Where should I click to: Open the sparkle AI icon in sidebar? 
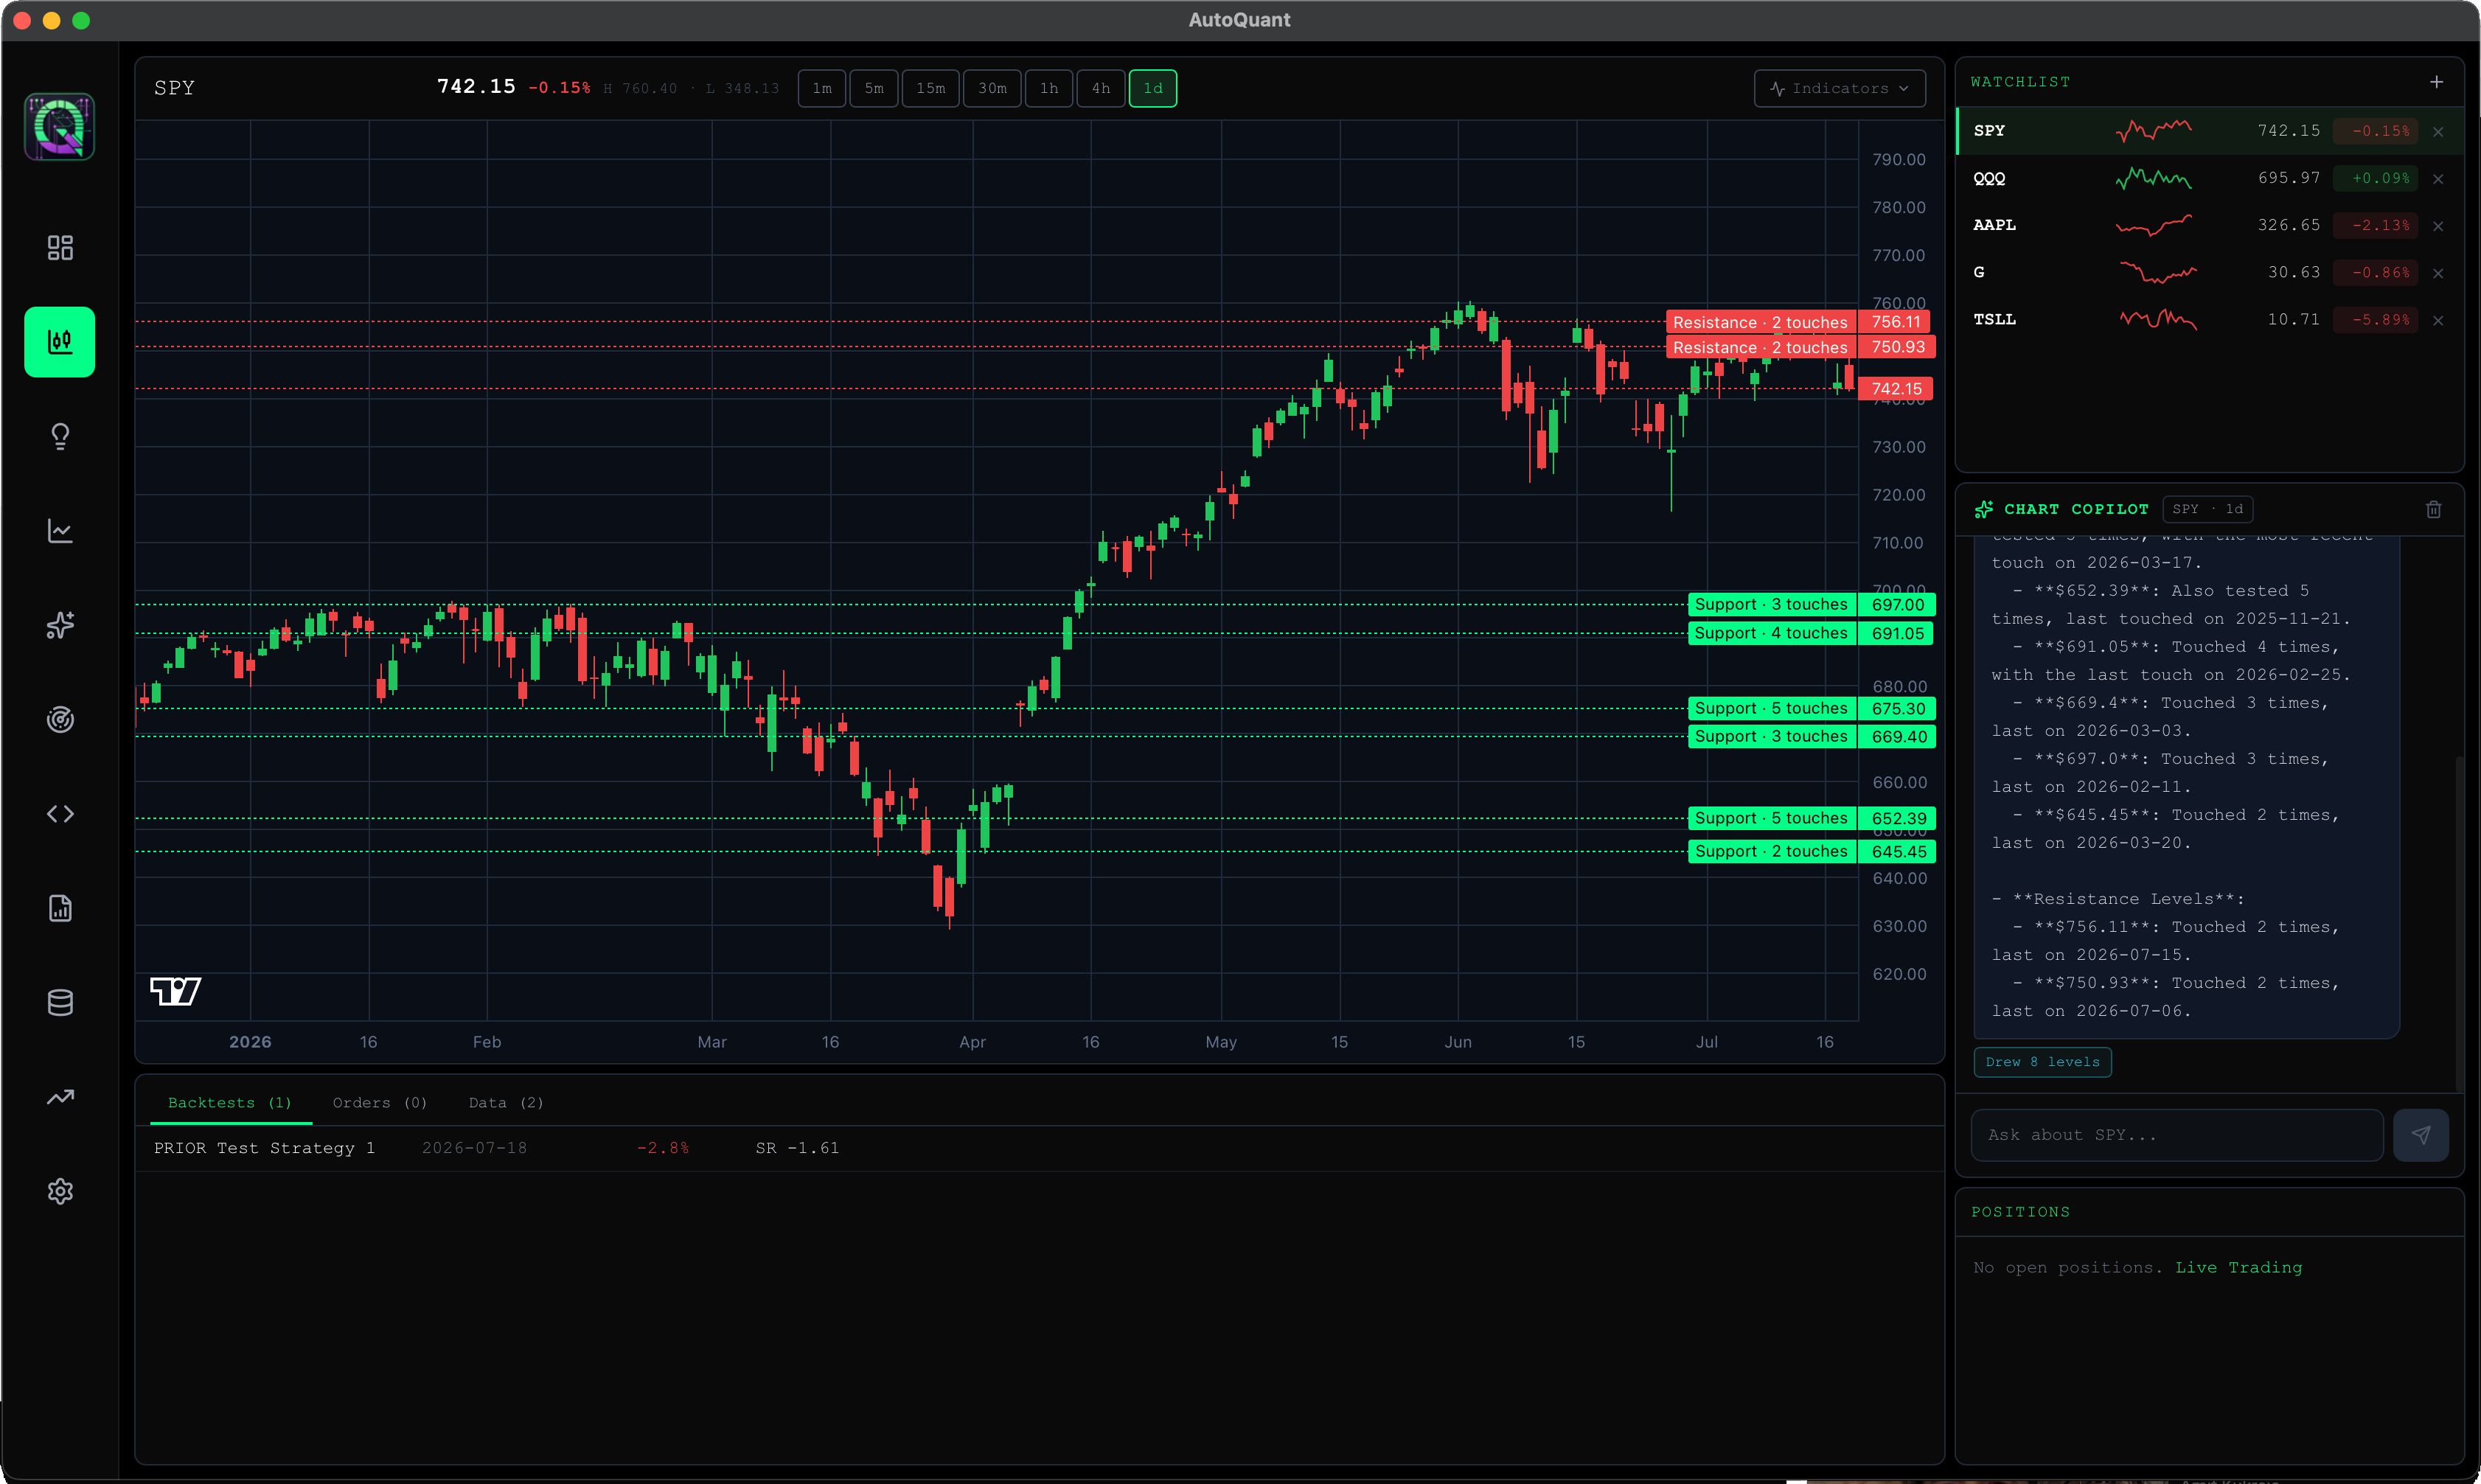(60, 625)
